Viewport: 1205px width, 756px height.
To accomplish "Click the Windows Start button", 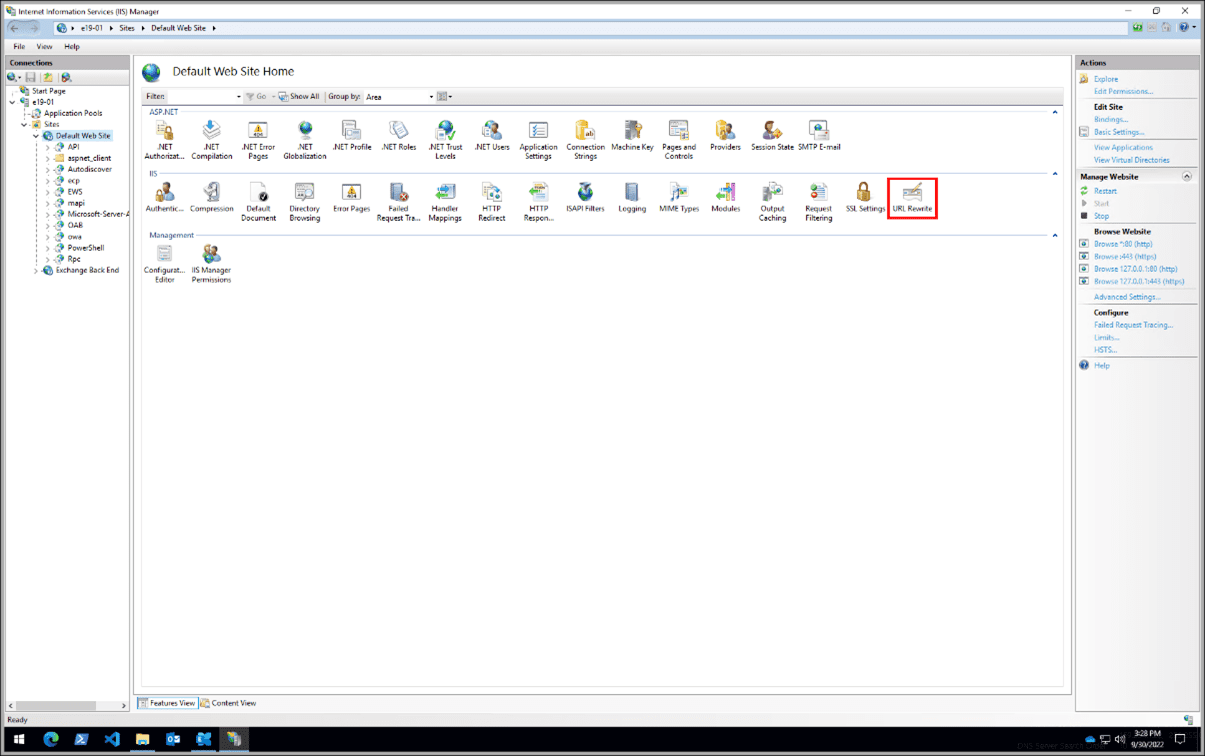I will (19, 739).
